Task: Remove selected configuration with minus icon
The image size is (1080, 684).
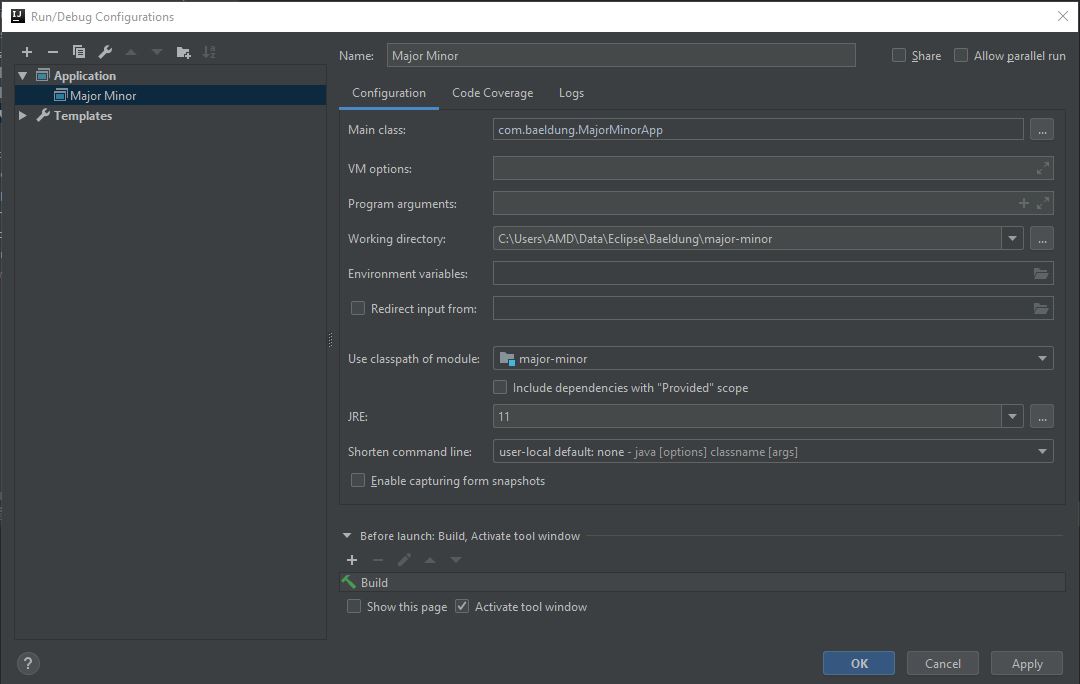Action: point(52,52)
